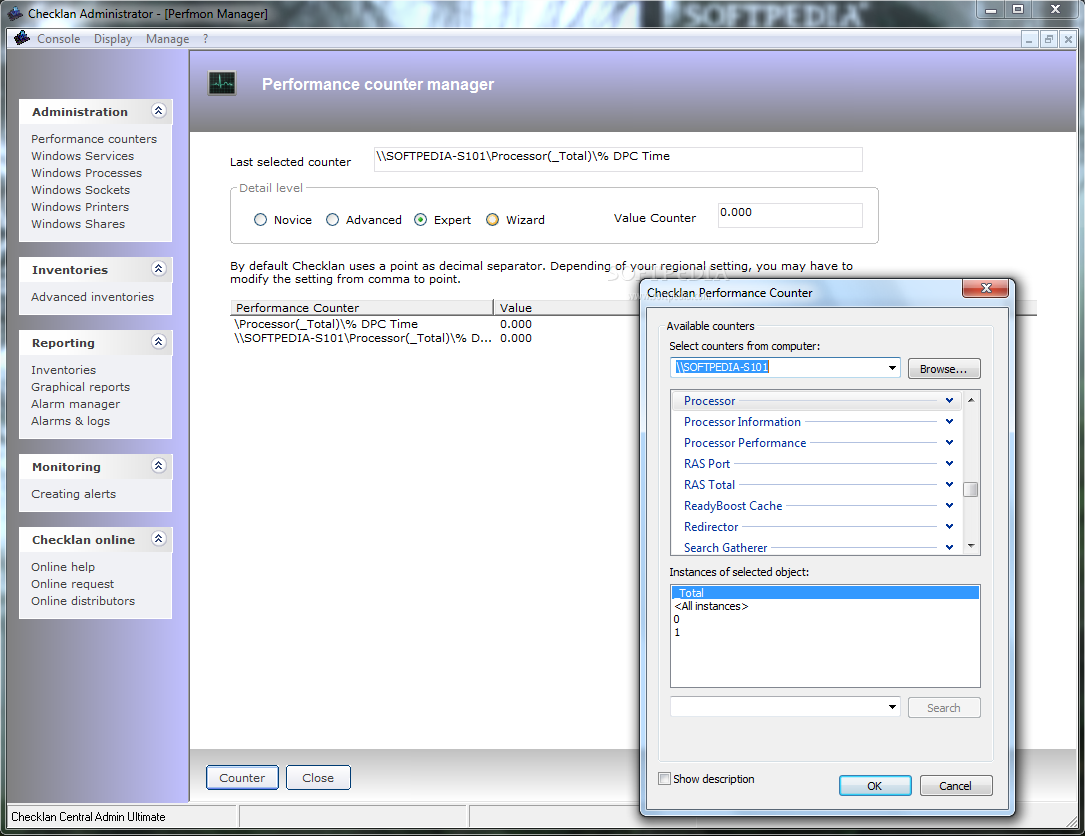The image size is (1085, 836).
Task: Click the counter list scroll up arrow
Action: pos(971,400)
